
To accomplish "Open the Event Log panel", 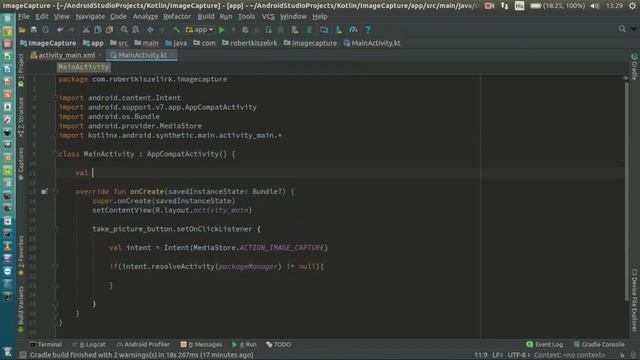I will coord(544,344).
